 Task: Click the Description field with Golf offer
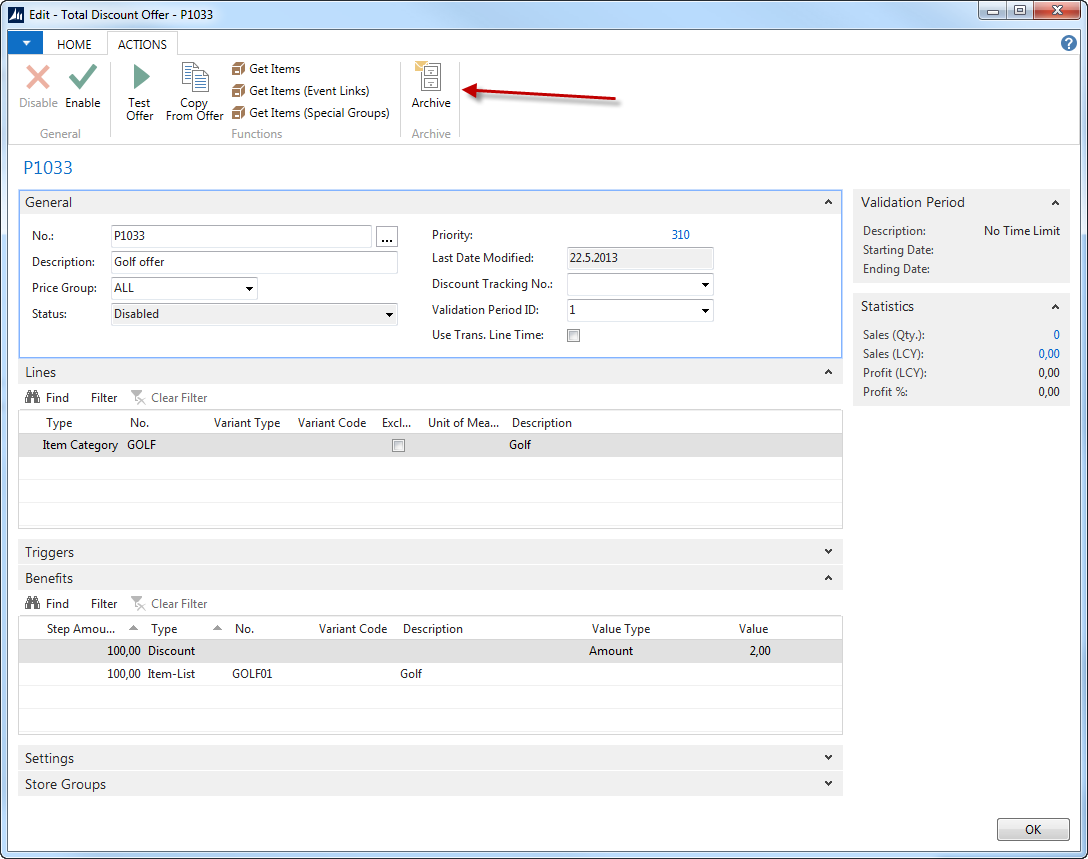coord(254,262)
